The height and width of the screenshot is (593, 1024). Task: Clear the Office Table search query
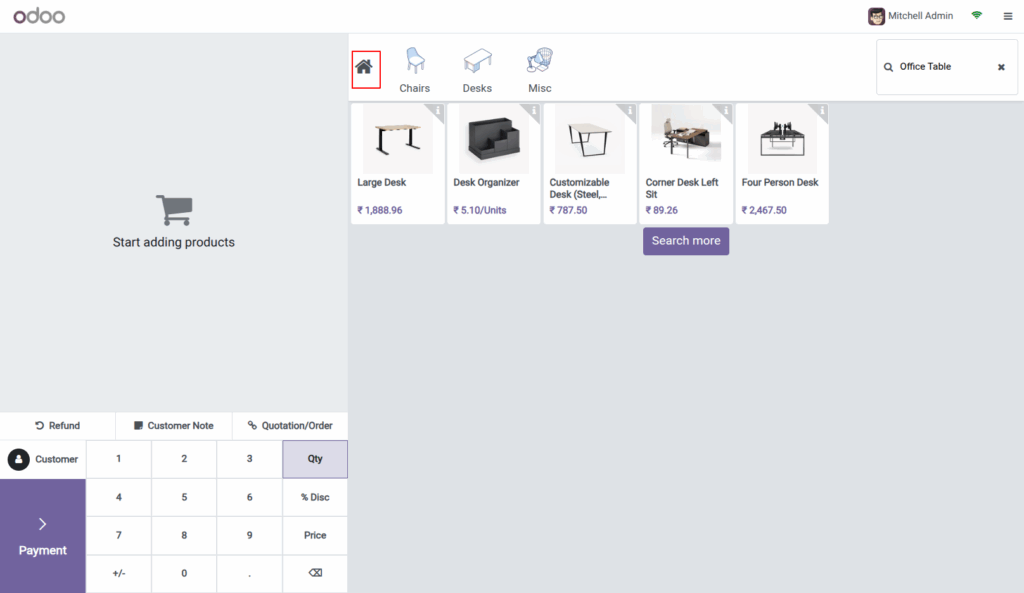tap(1000, 66)
